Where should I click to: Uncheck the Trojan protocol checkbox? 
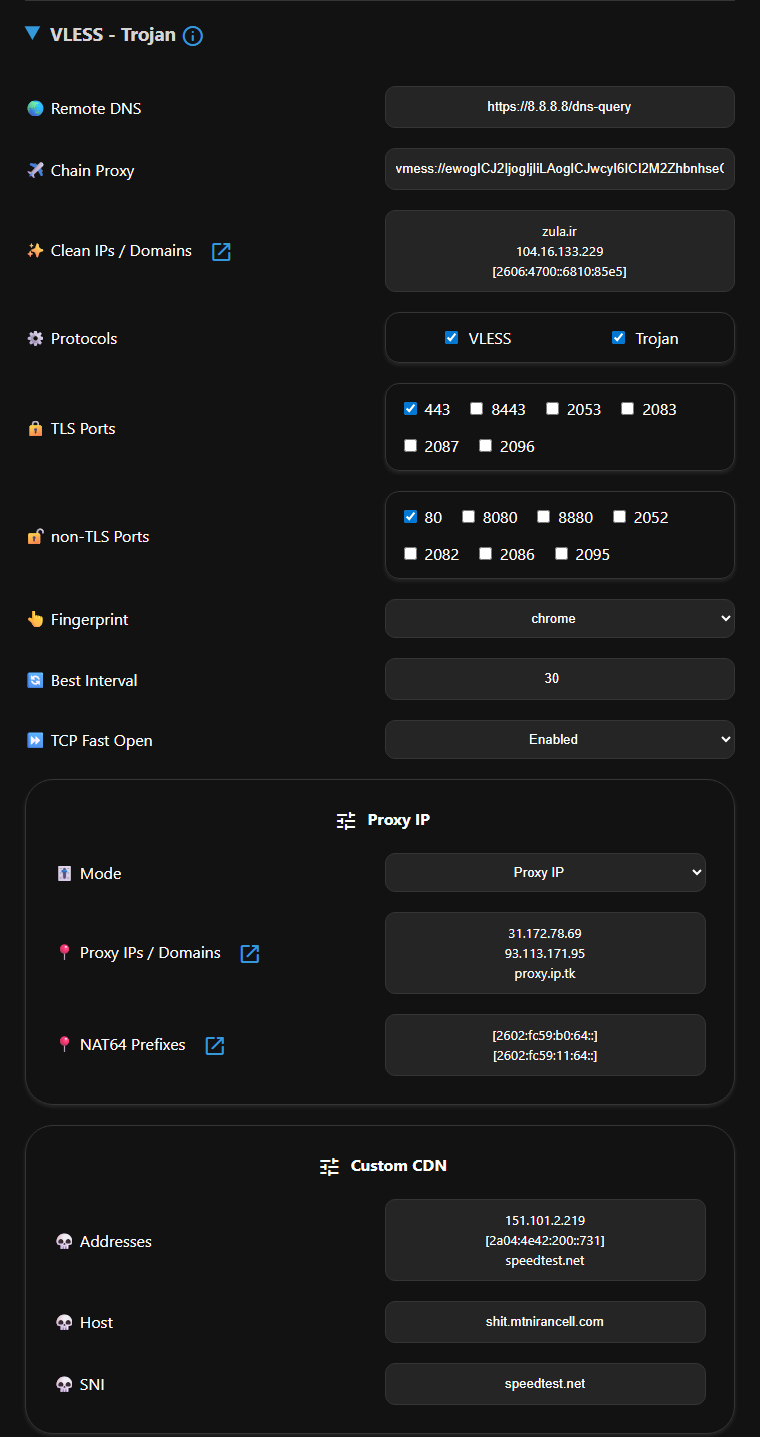(x=618, y=337)
